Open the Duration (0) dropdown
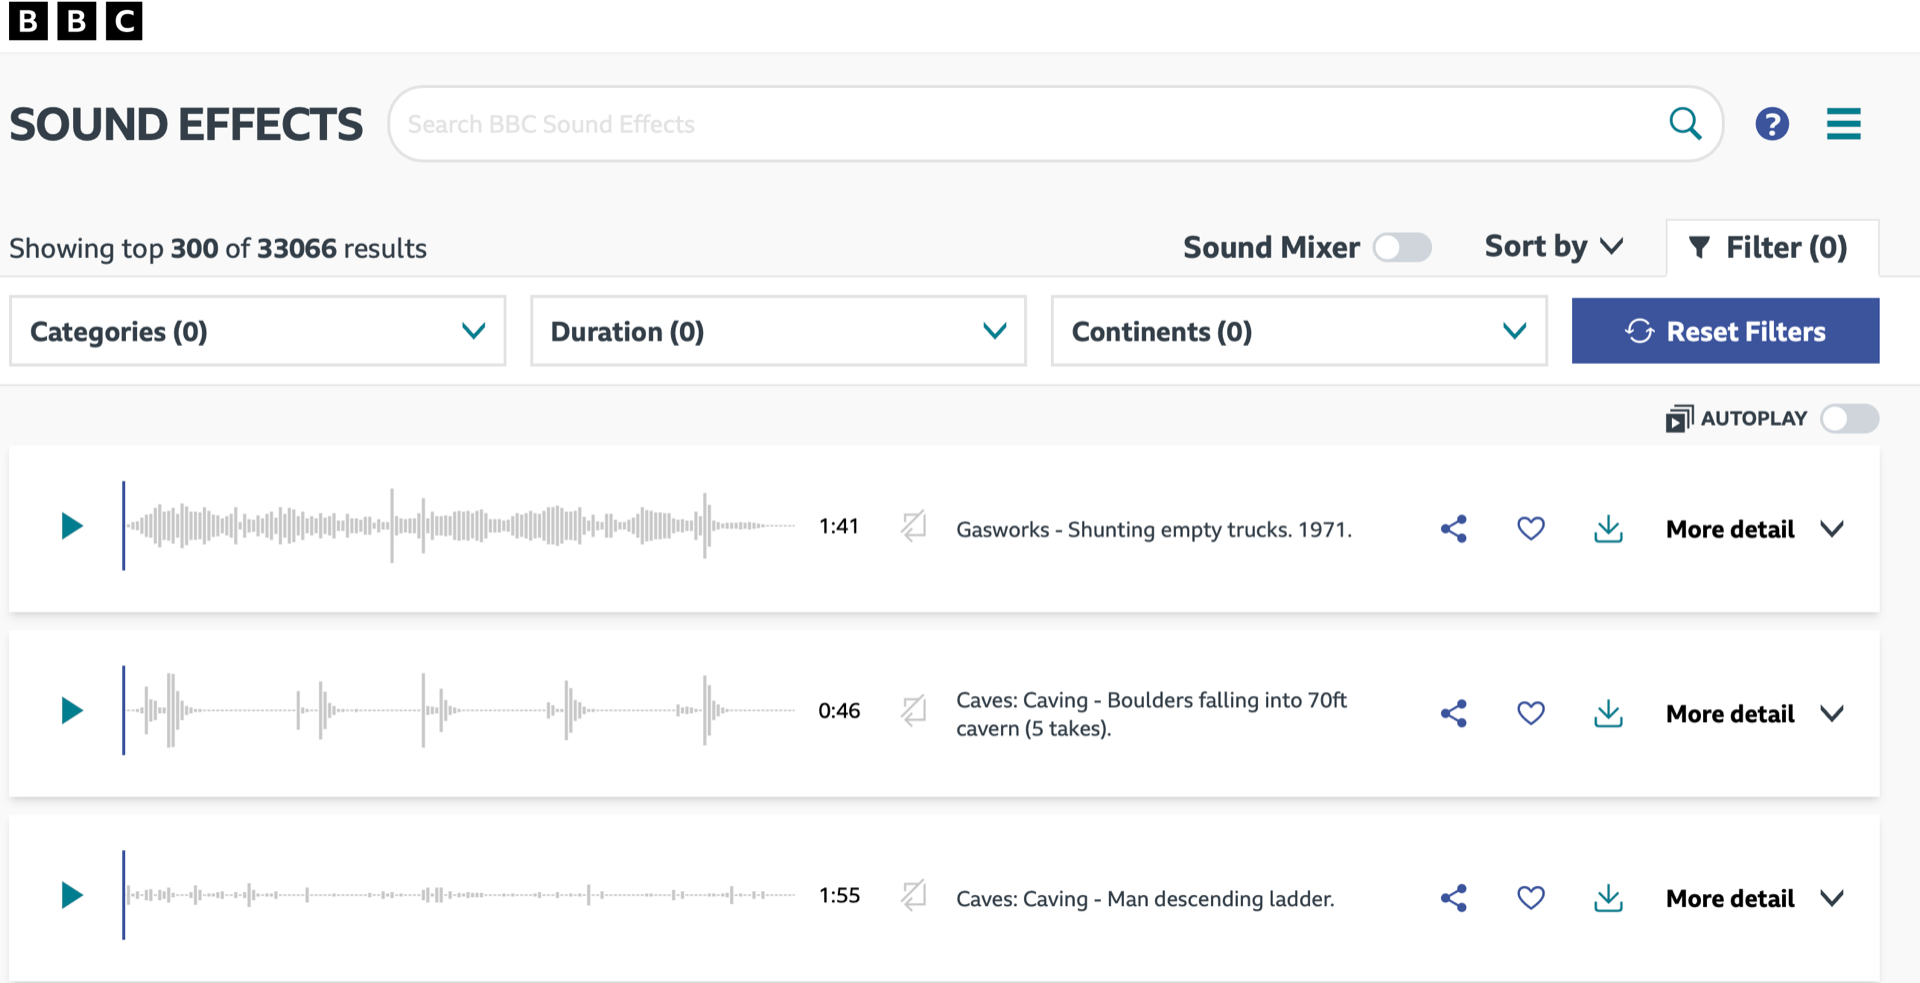The width and height of the screenshot is (1920, 983). (x=778, y=331)
